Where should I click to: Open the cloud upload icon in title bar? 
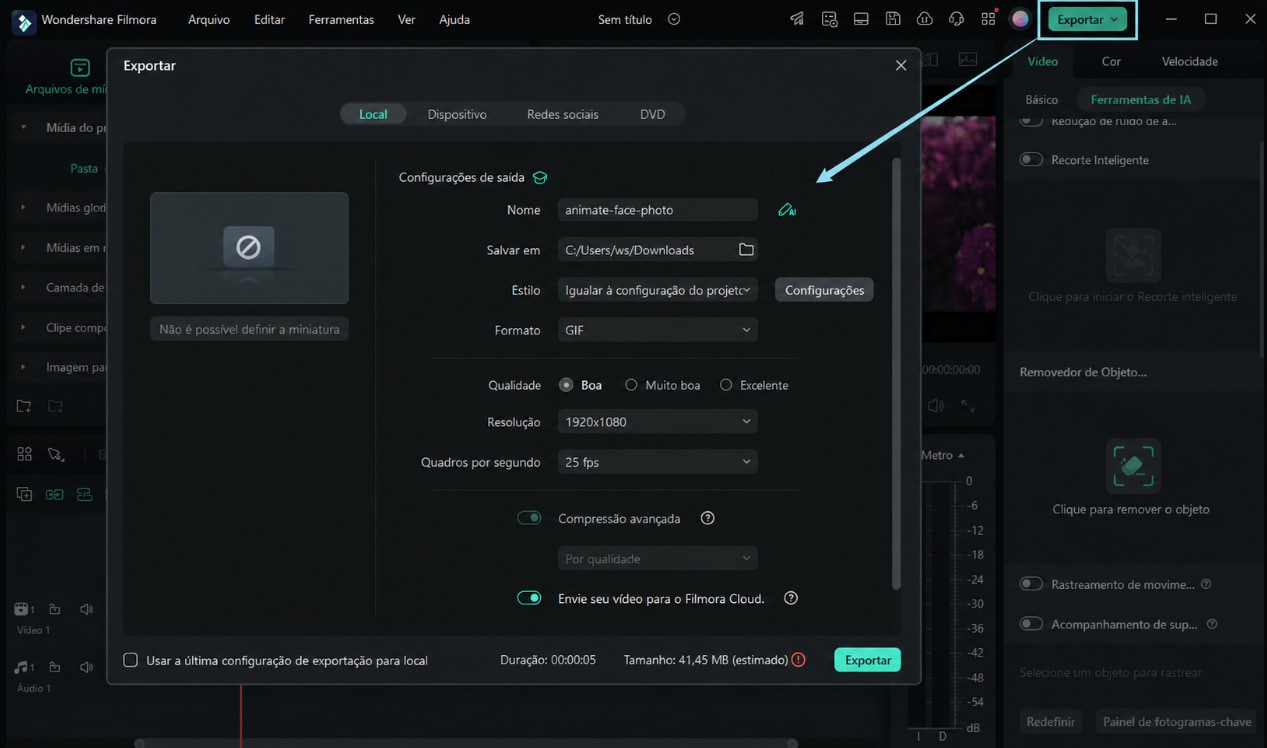(x=925, y=19)
